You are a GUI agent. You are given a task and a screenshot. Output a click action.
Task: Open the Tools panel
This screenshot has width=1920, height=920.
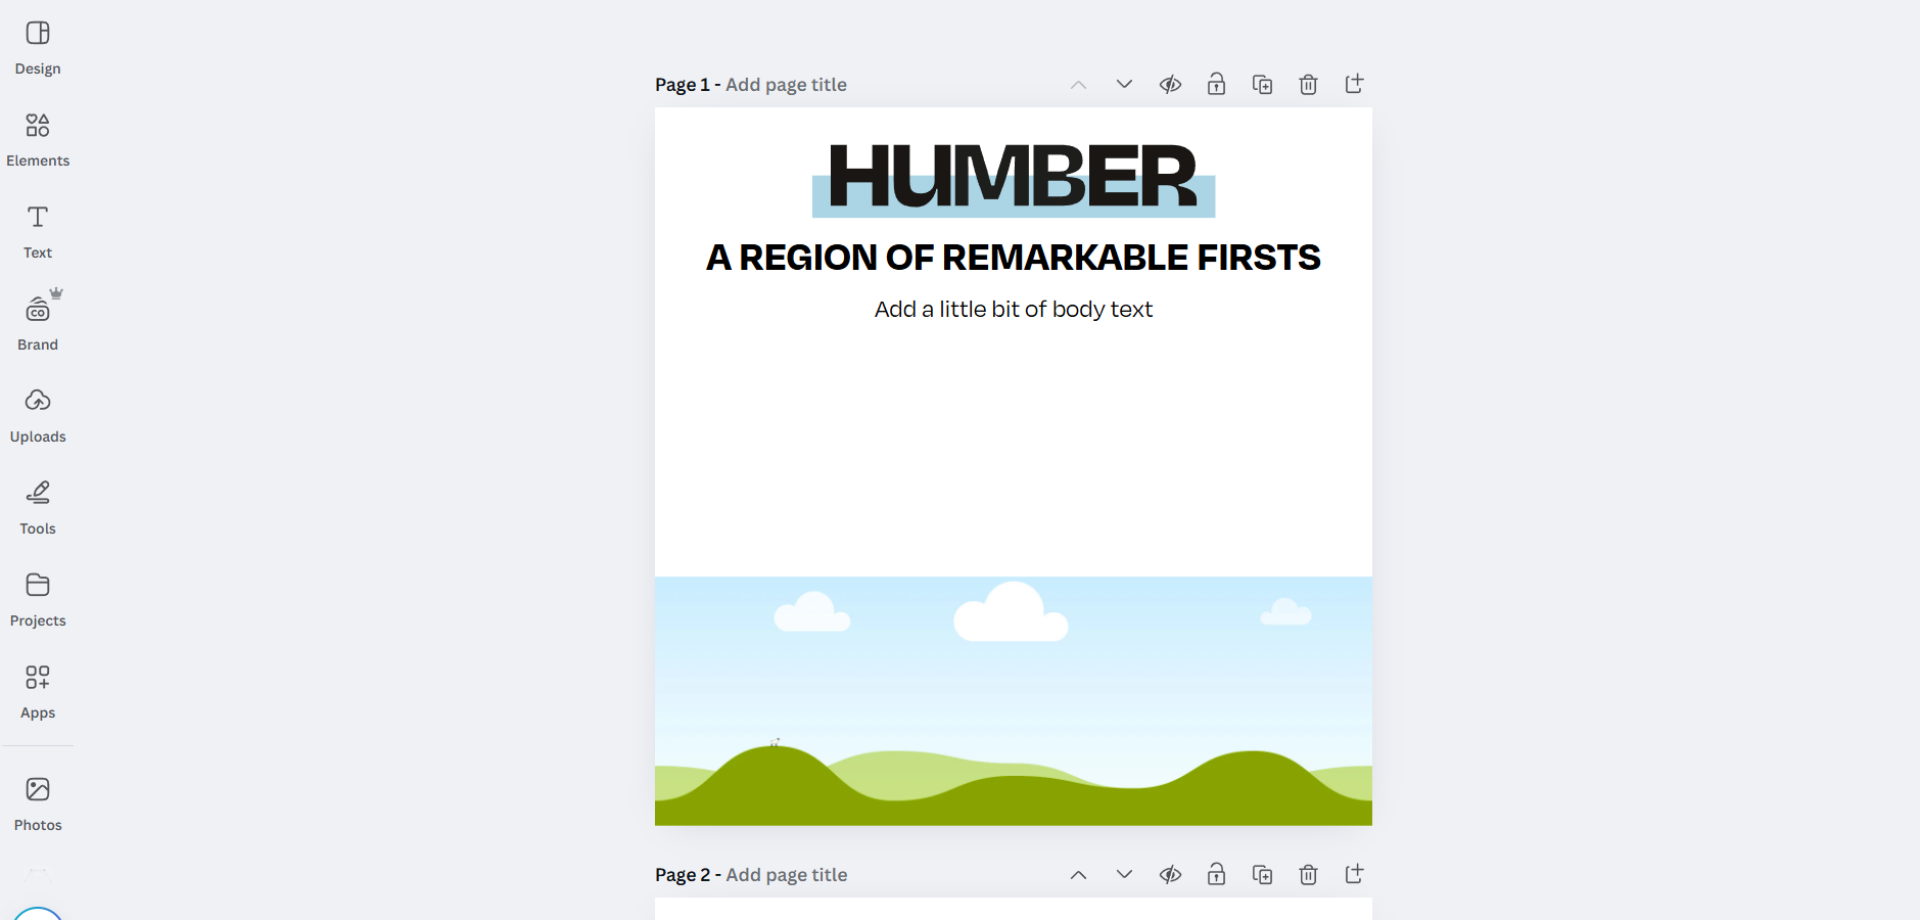click(x=38, y=507)
